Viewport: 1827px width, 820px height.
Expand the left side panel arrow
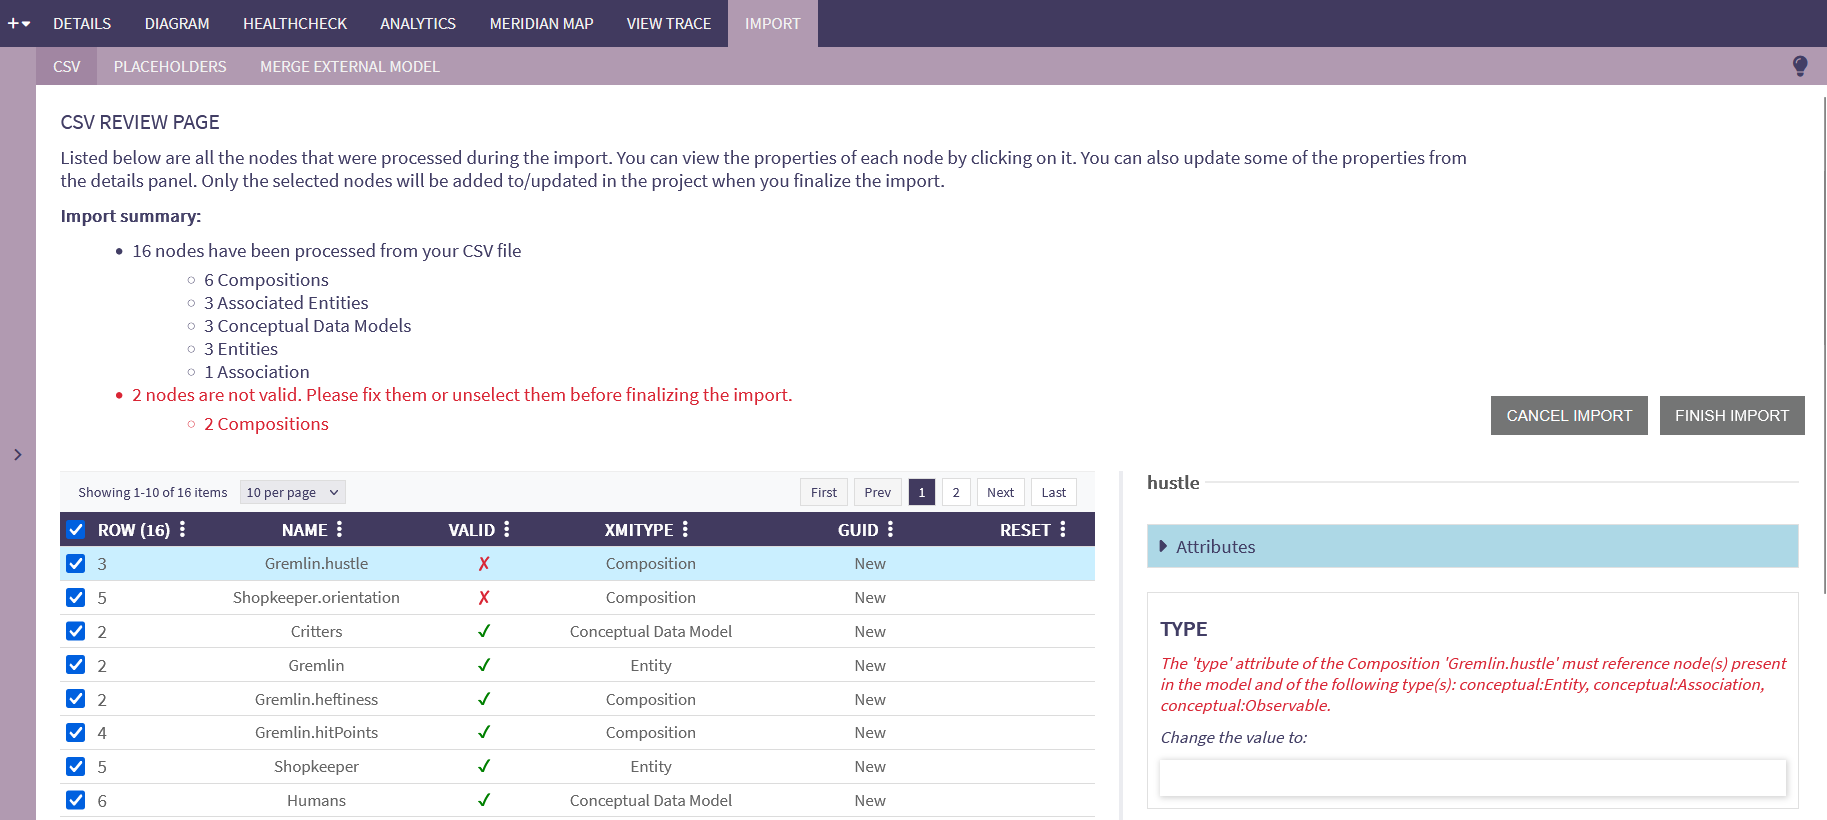click(17, 455)
